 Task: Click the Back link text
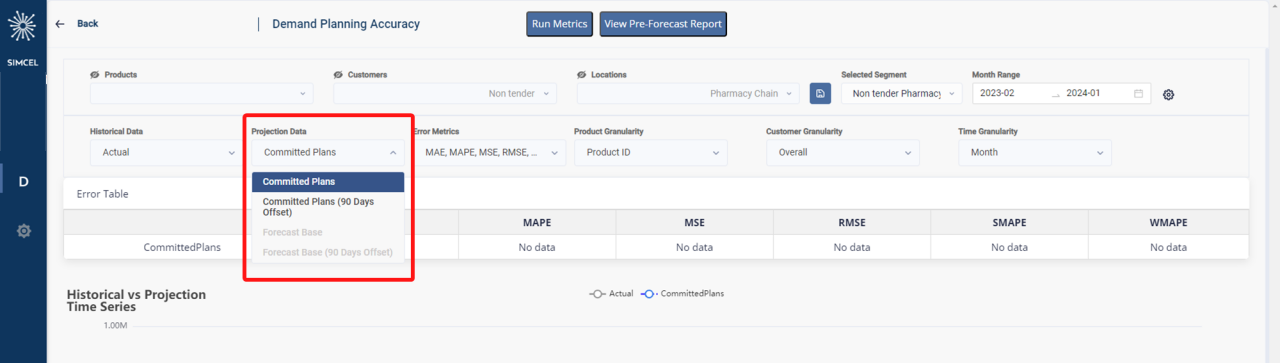88,24
